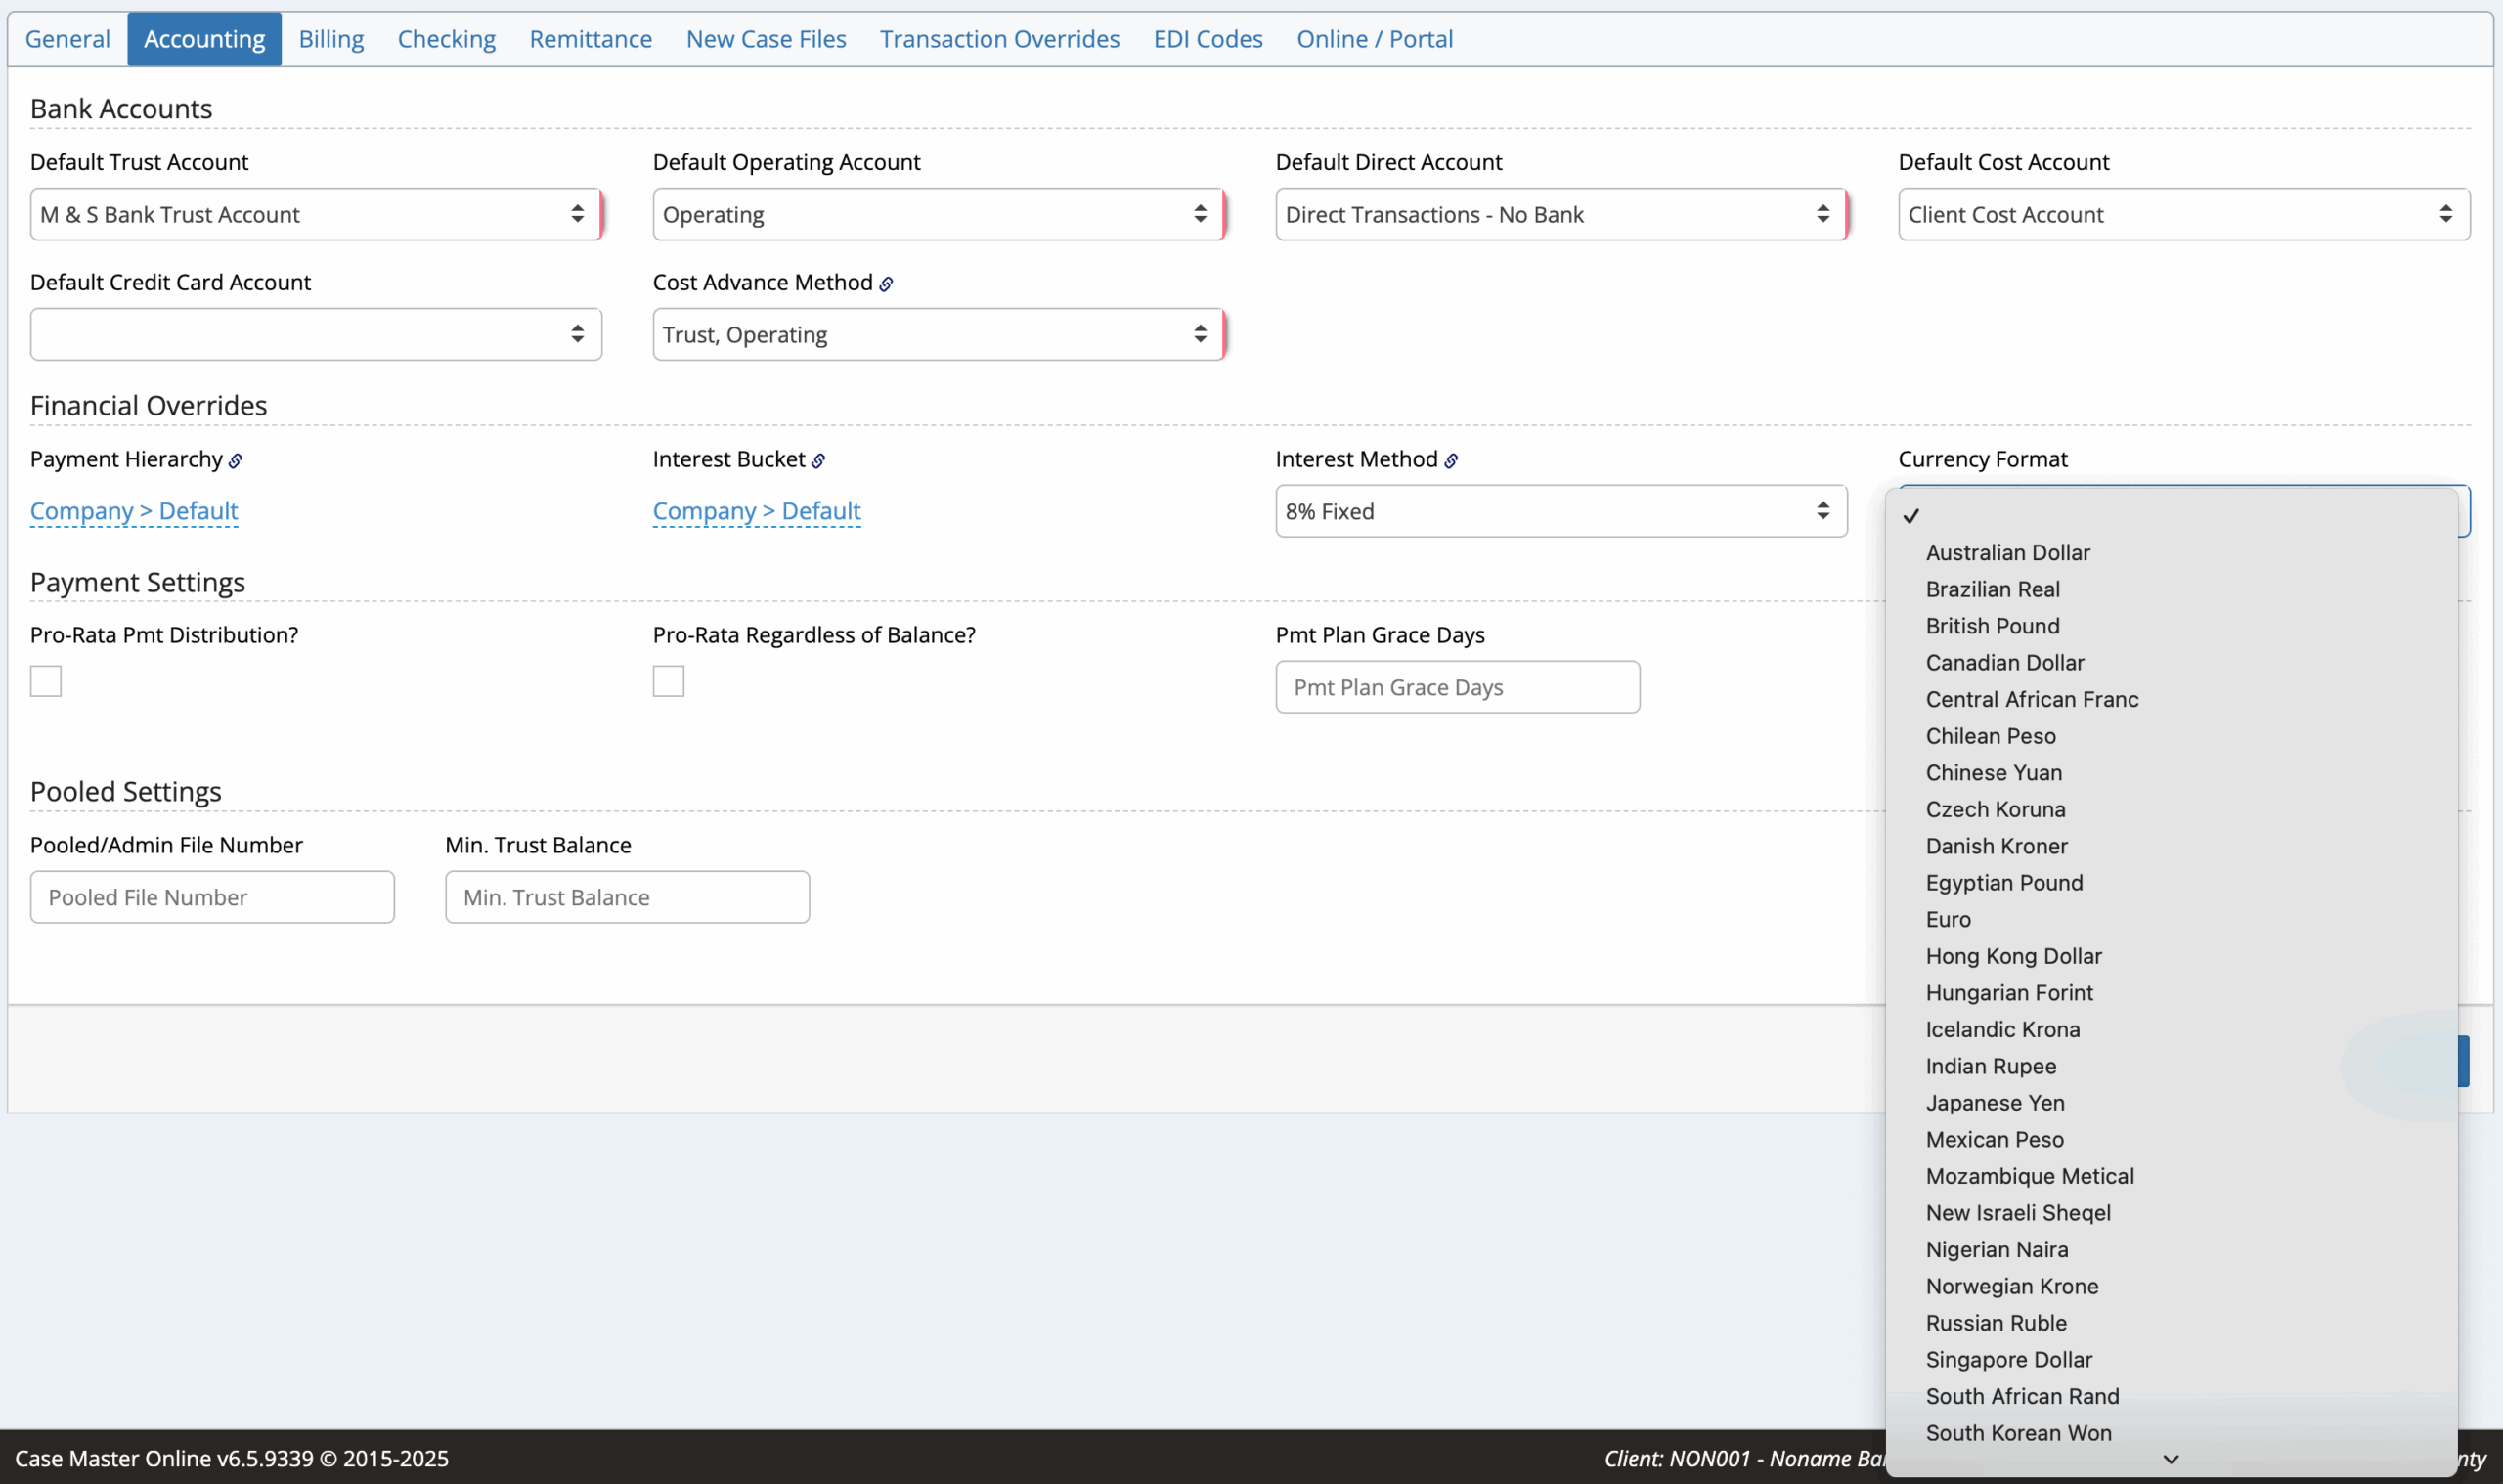
Task: Click the Default Operating Account stepper arrows
Action: [x=1200, y=214]
